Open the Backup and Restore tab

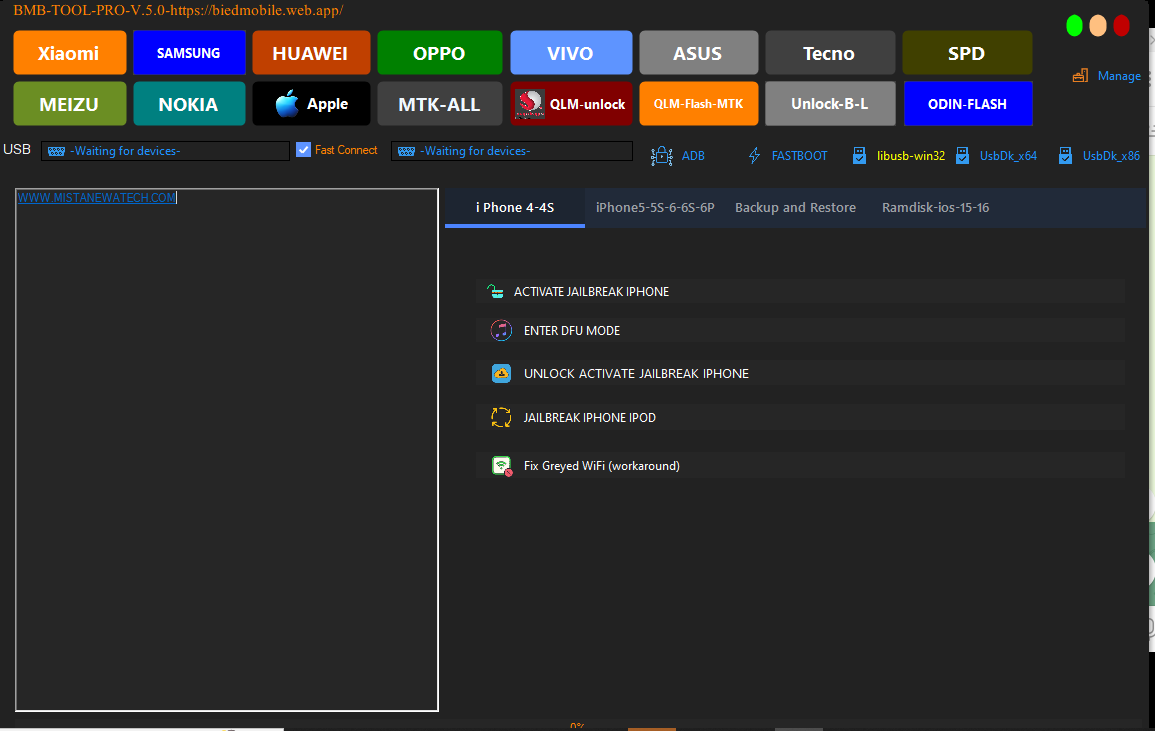tap(796, 208)
